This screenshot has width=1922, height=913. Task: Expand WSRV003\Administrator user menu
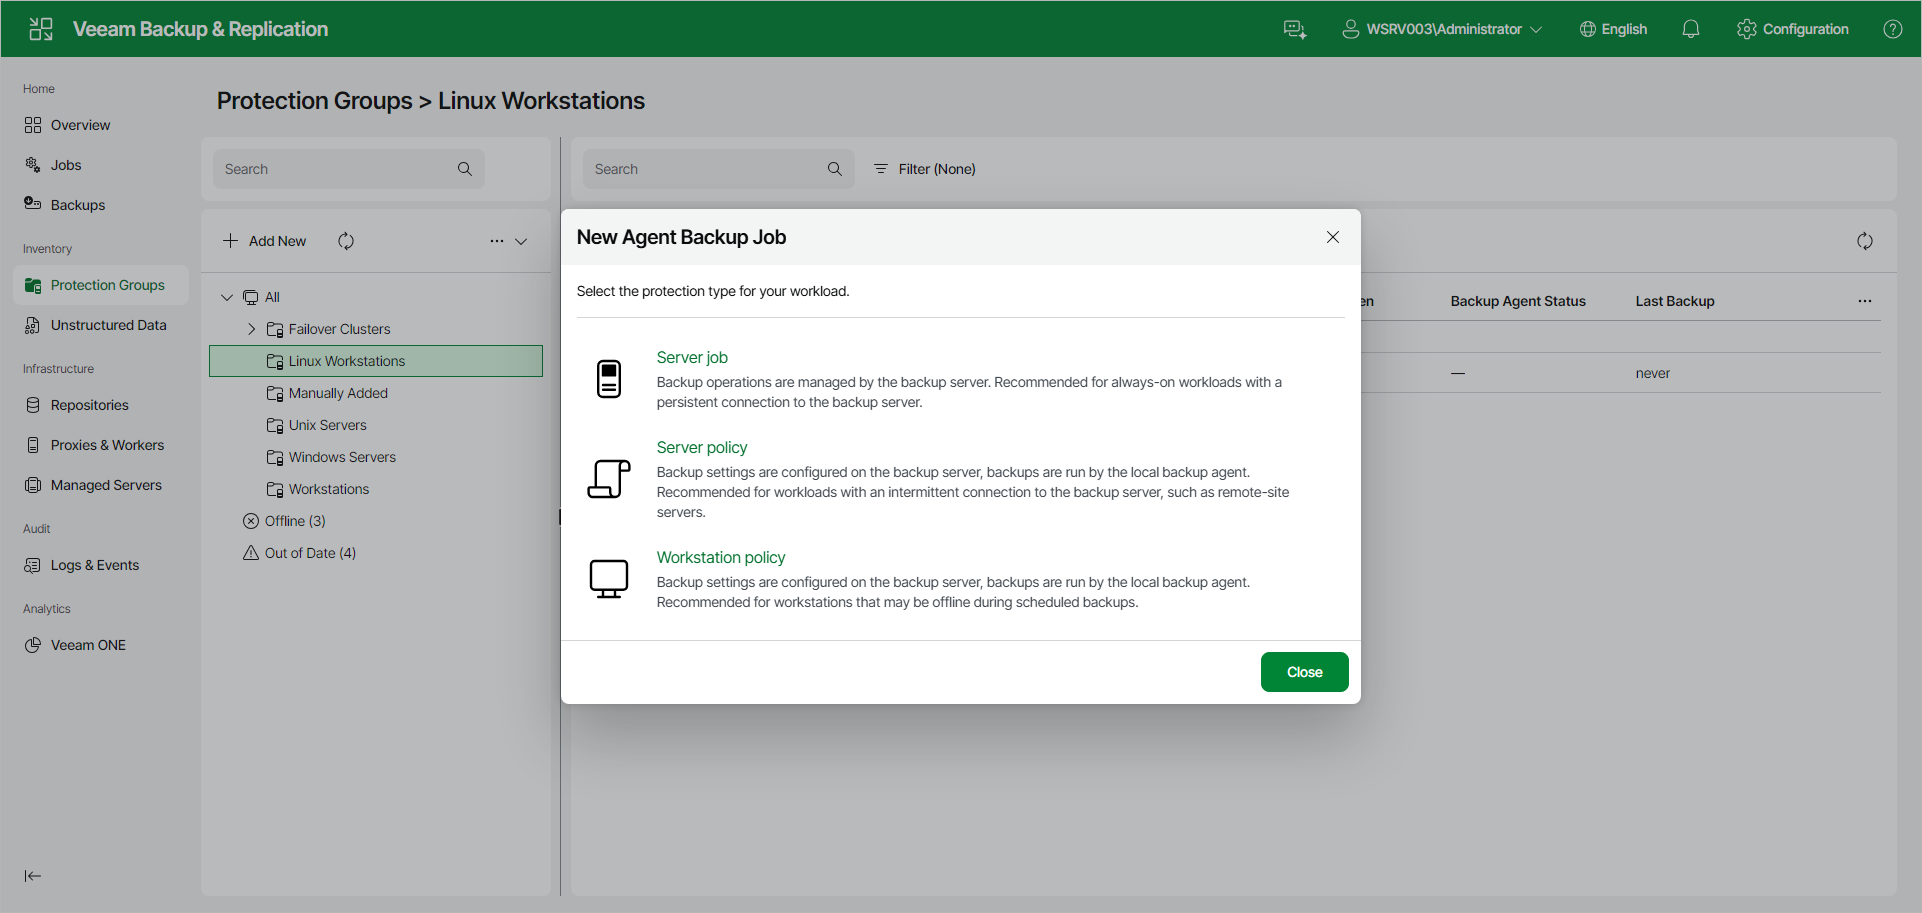click(x=1442, y=29)
